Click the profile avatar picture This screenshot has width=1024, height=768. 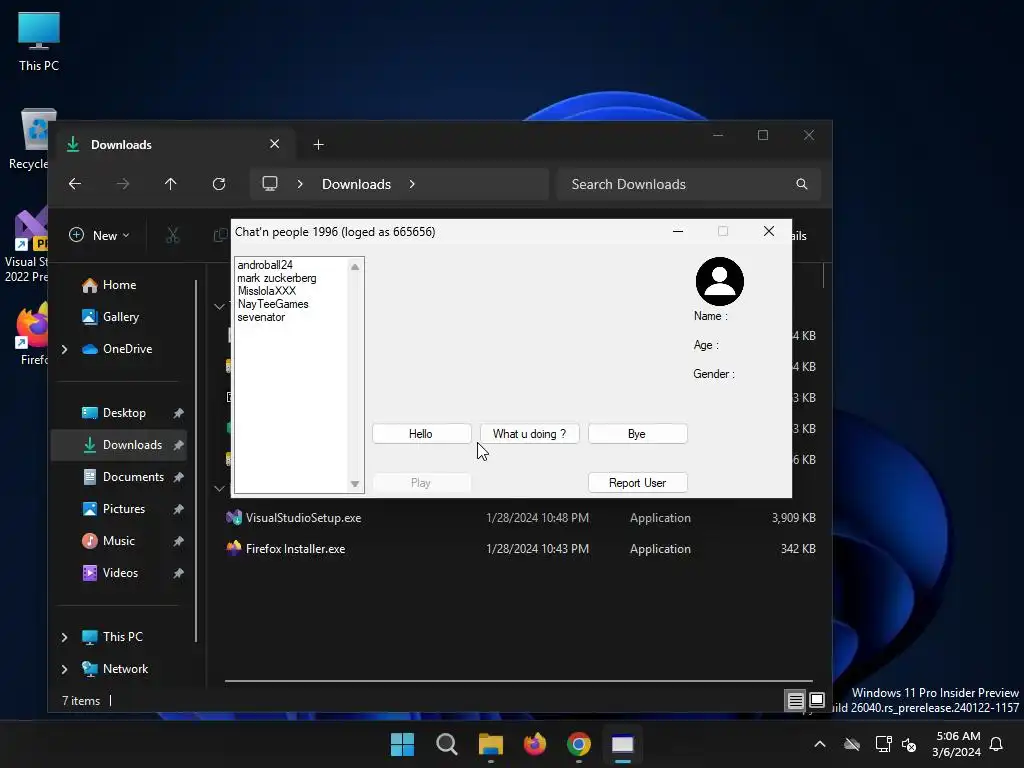720,281
